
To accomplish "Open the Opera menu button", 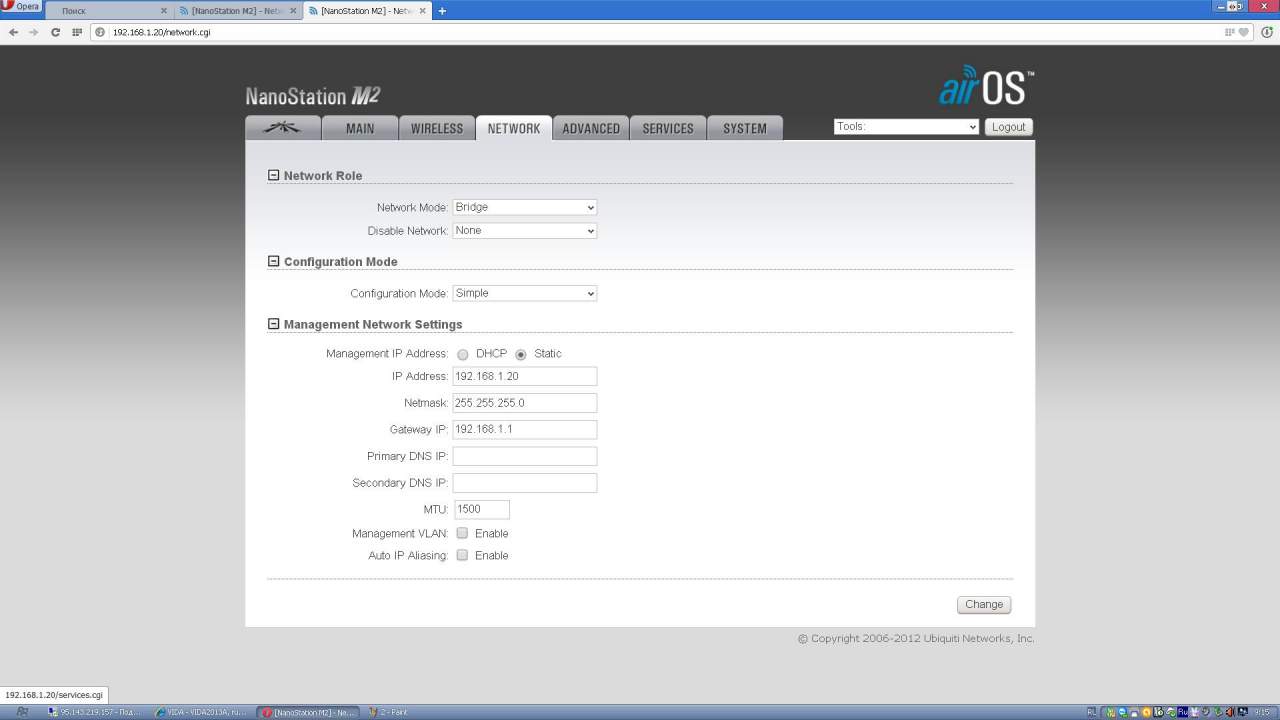I will tap(21, 6).
